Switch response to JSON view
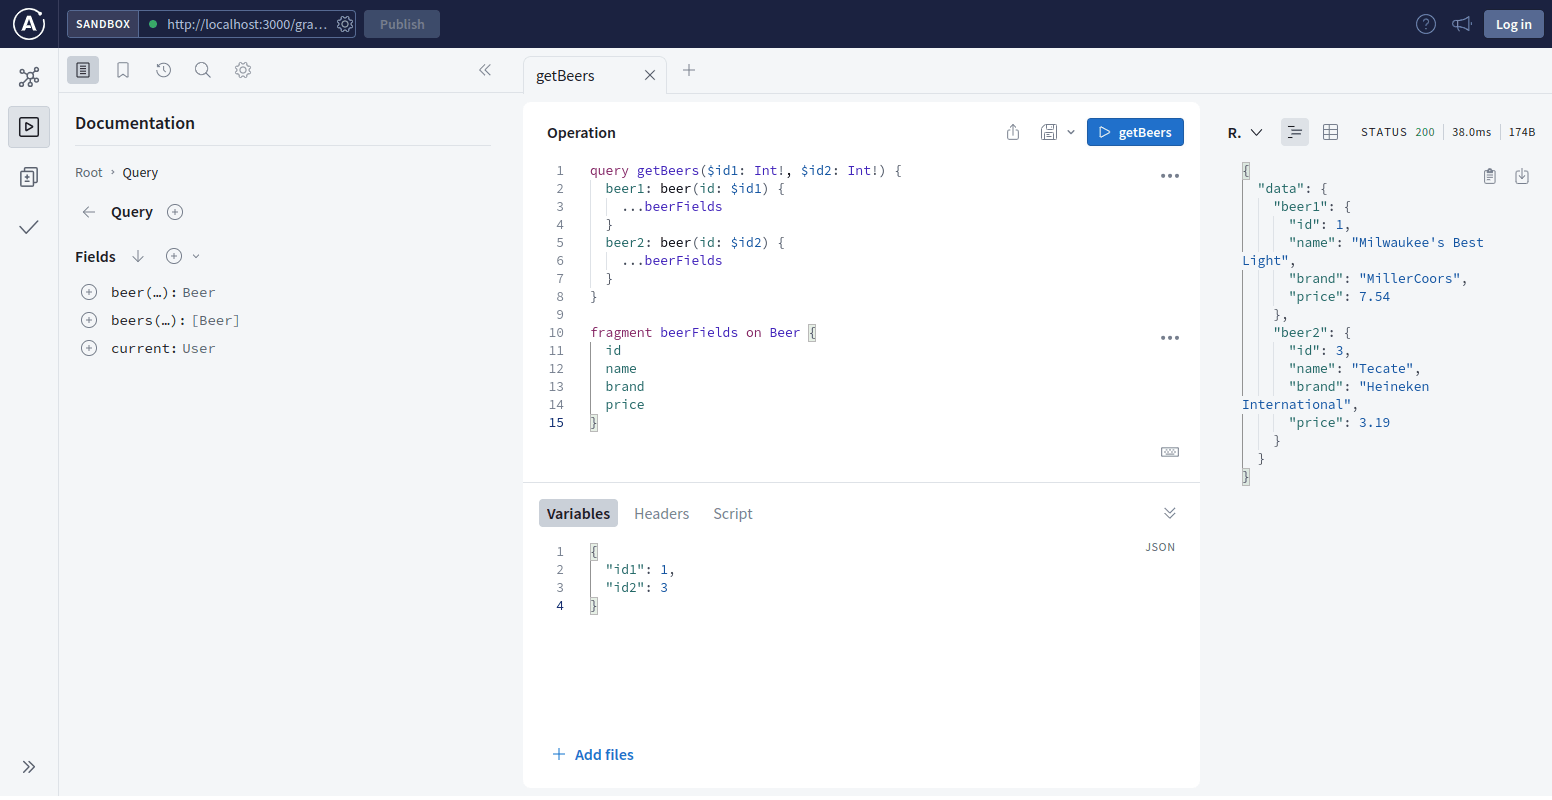1552x800 pixels. click(1295, 132)
